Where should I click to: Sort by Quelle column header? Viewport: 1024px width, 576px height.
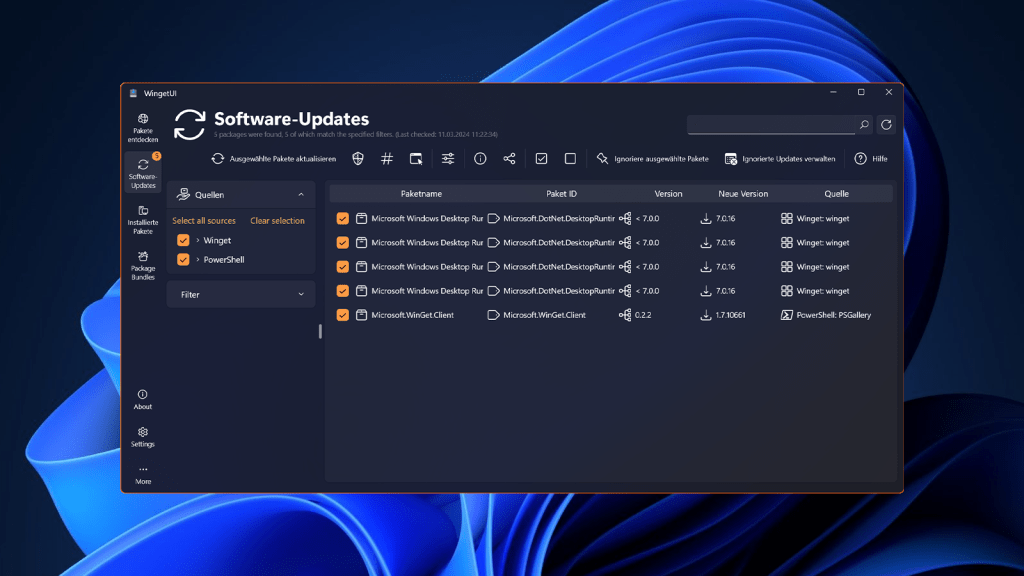pos(837,194)
